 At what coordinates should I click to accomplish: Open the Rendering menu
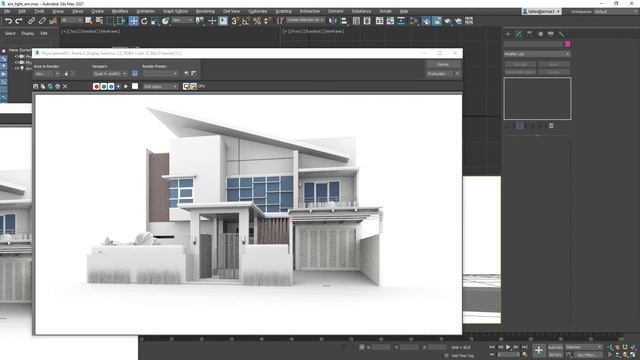205,11
